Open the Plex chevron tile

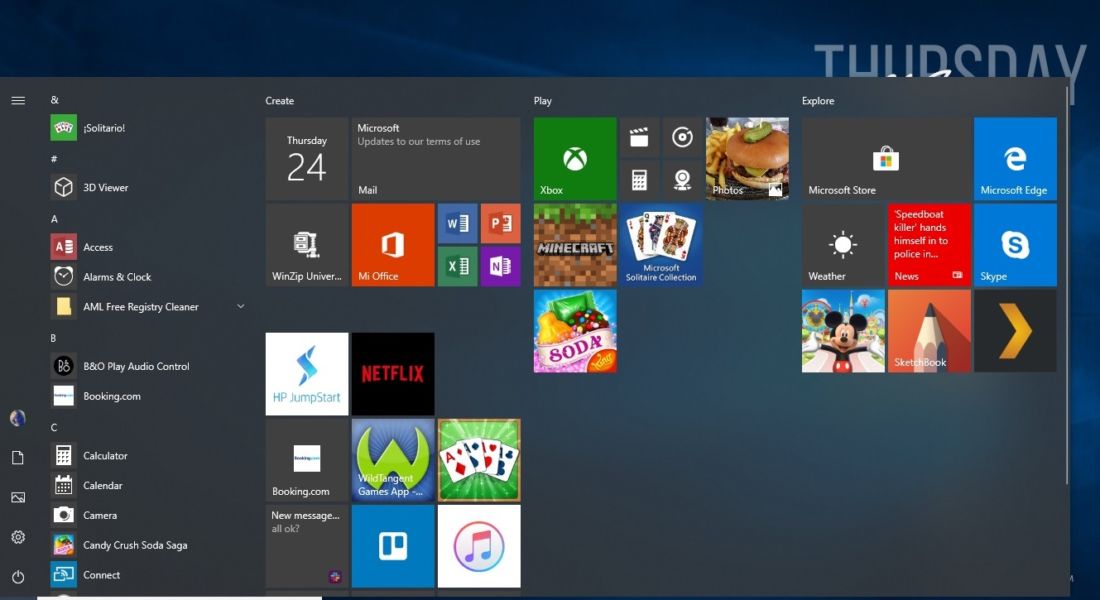tap(1014, 331)
